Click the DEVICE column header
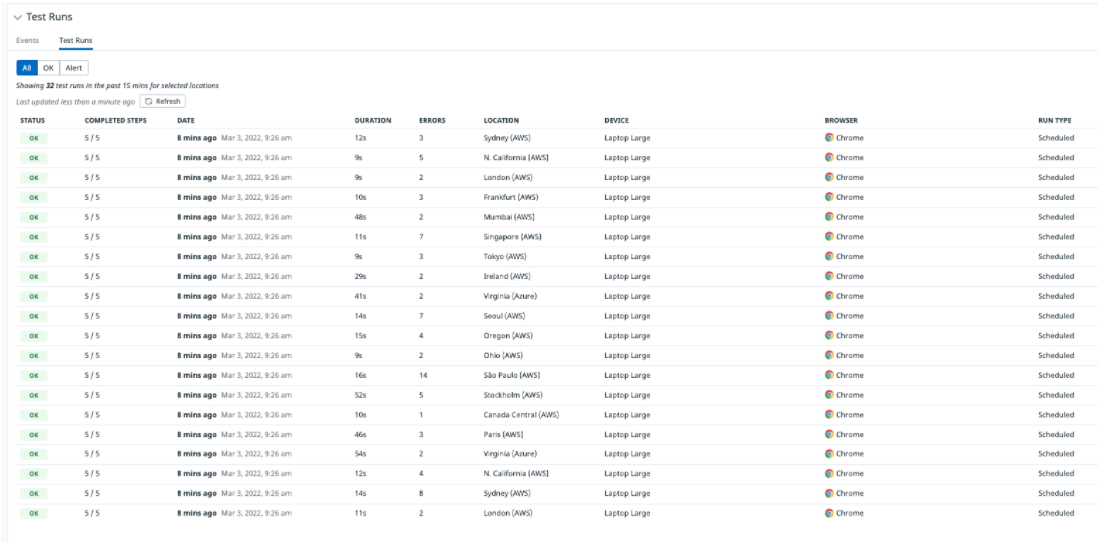This screenshot has width=1098, height=543. pos(616,121)
